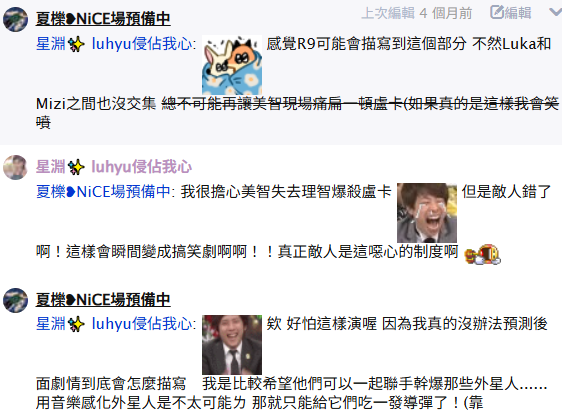
Task: Click the 夏櫟NiCE場預備中 mention in second comment
Action: coord(105,191)
